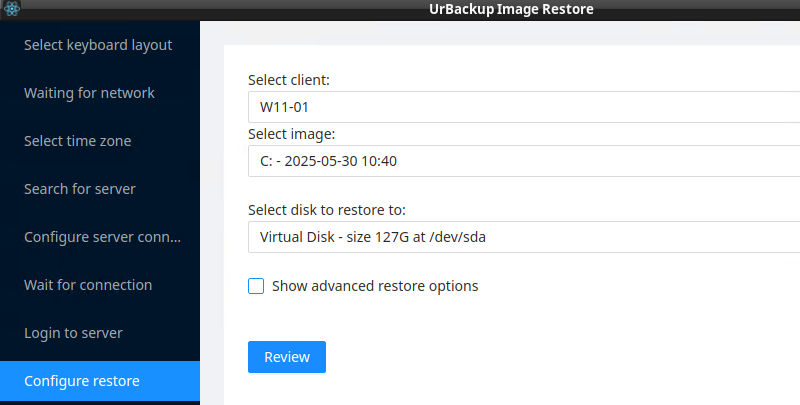Viewport: 800px width, 405px height.
Task: Open the Select client dropdown showing W11-01
Action: (x=520, y=107)
